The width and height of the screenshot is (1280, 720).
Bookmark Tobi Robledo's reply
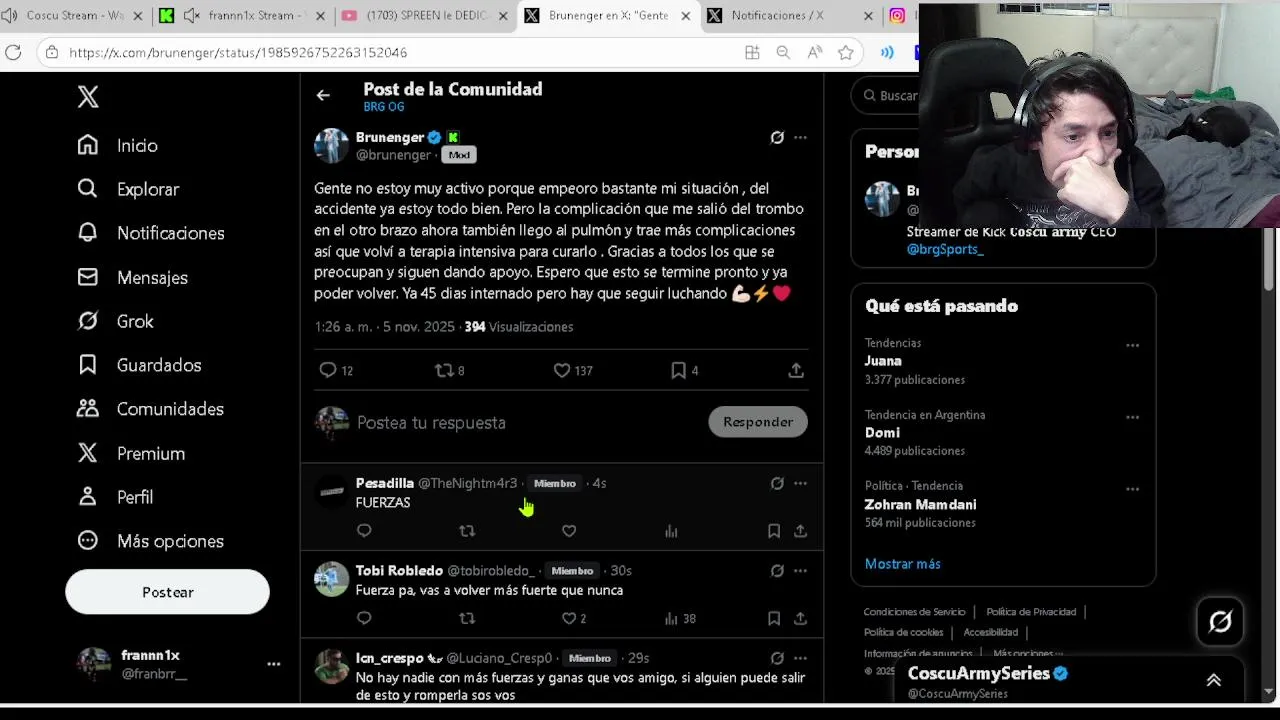774,618
